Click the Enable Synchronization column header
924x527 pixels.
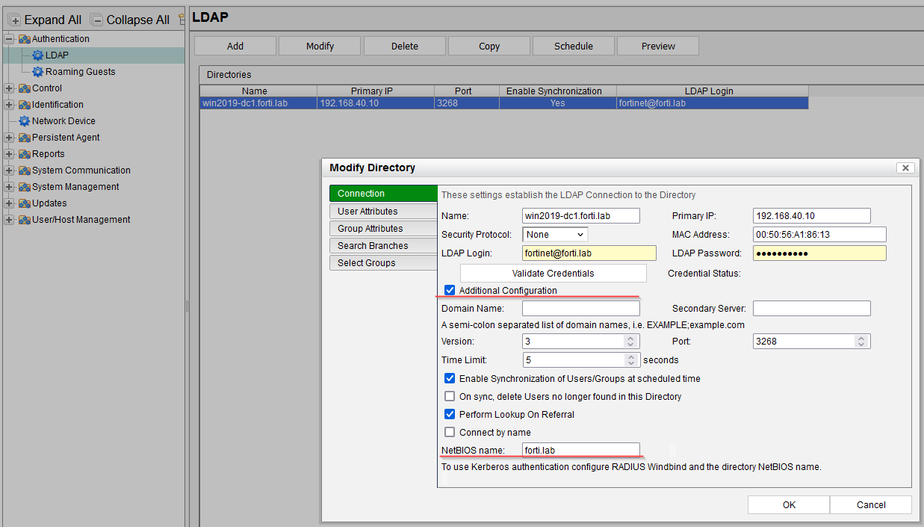558,91
